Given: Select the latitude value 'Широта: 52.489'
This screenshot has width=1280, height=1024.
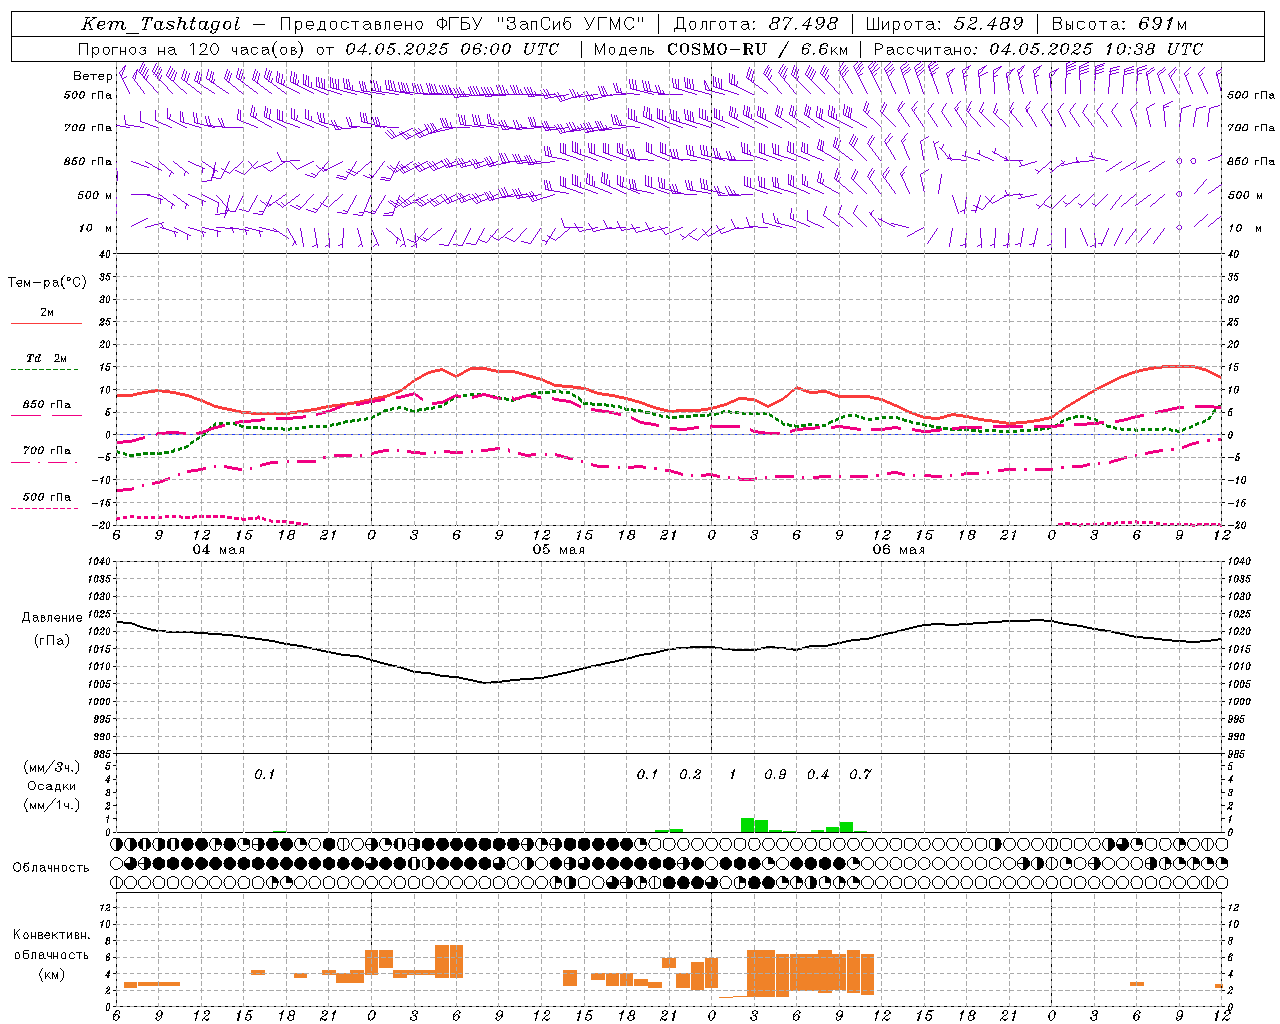Looking at the screenshot, I should pos(945,24).
